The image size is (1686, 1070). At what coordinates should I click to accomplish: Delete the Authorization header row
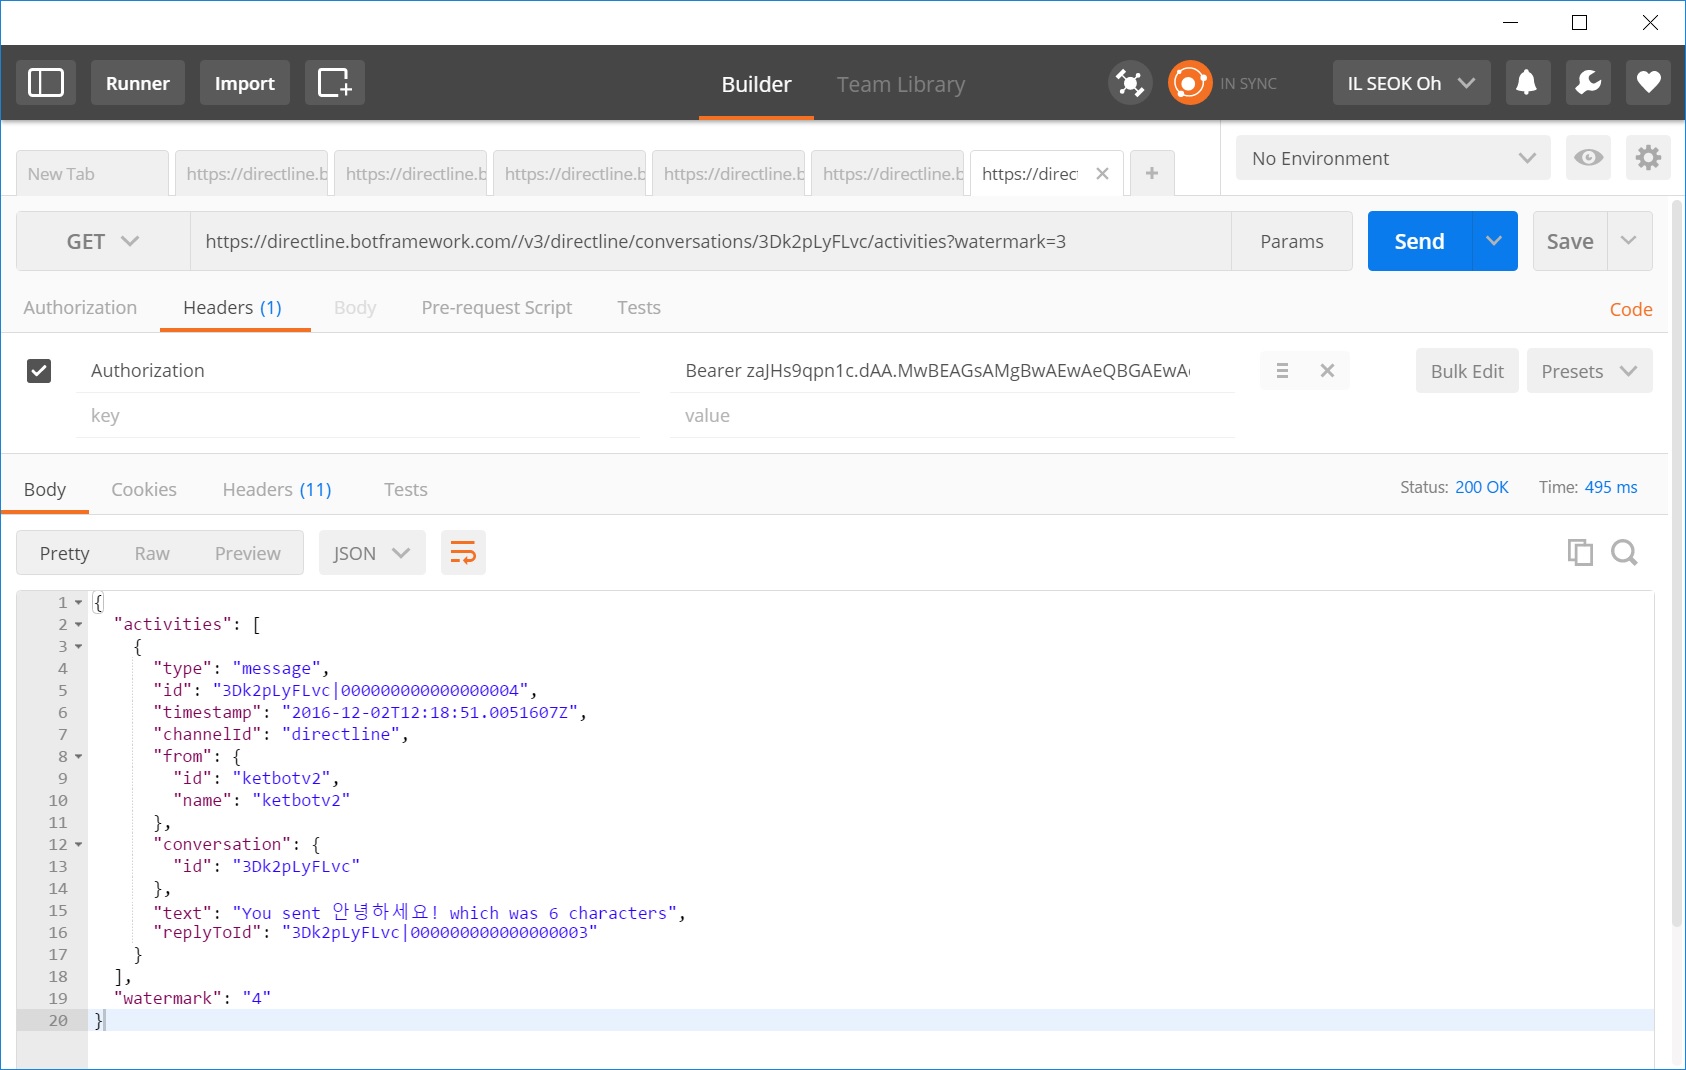click(1327, 371)
